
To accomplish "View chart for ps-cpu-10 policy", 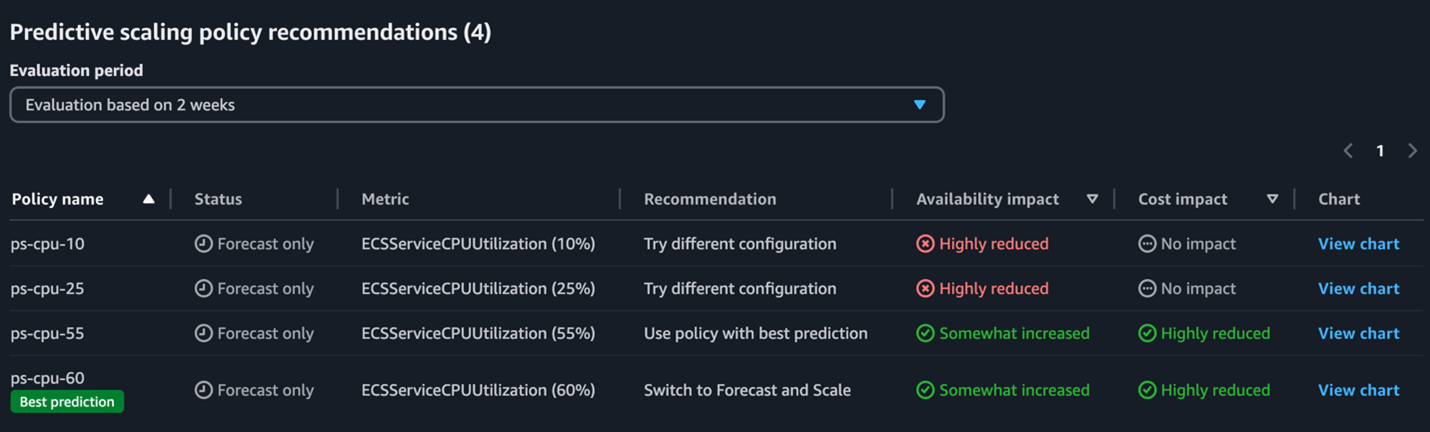I will pos(1358,244).
